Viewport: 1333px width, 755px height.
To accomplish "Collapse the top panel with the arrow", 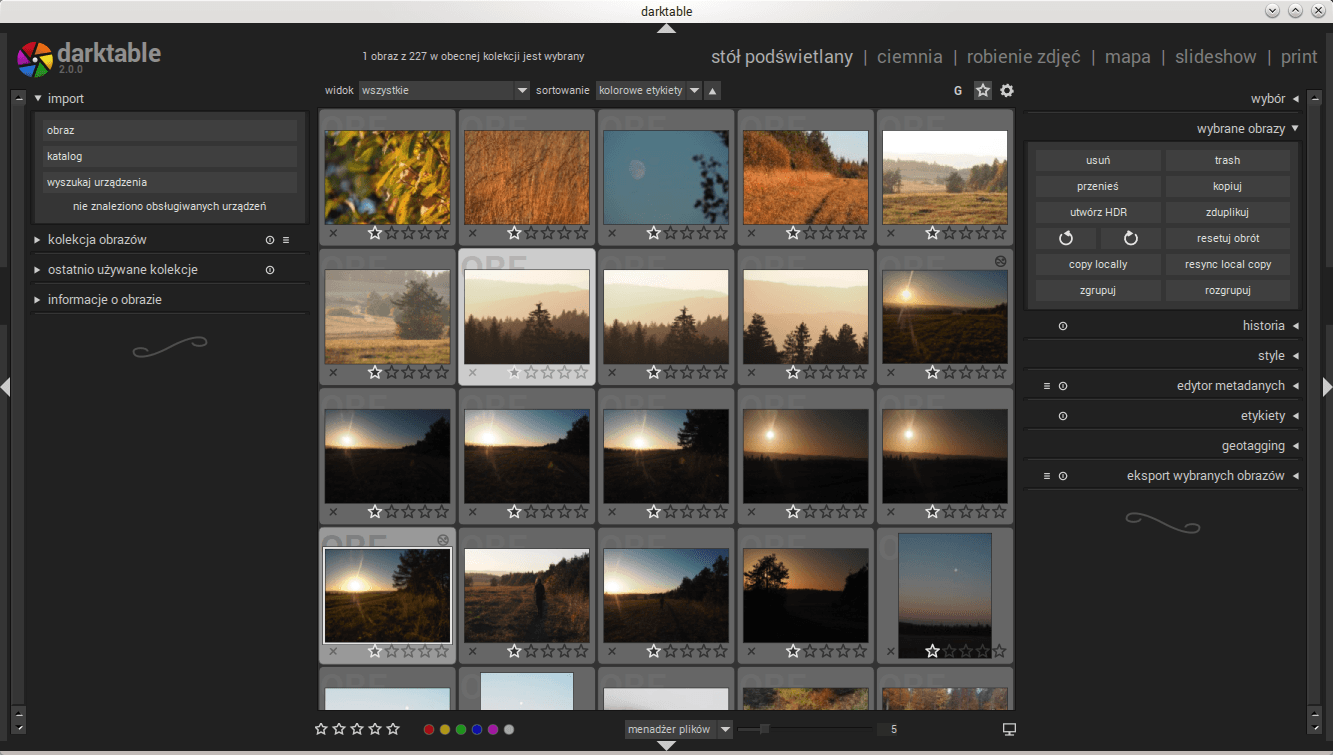I will (666, 28).
